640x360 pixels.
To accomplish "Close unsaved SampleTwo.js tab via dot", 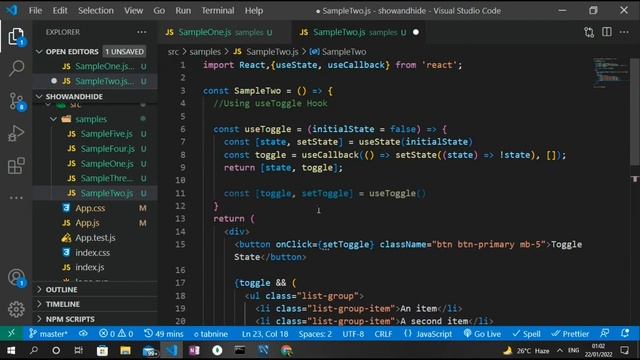I will pyautogui.click(x=416, y=32).
